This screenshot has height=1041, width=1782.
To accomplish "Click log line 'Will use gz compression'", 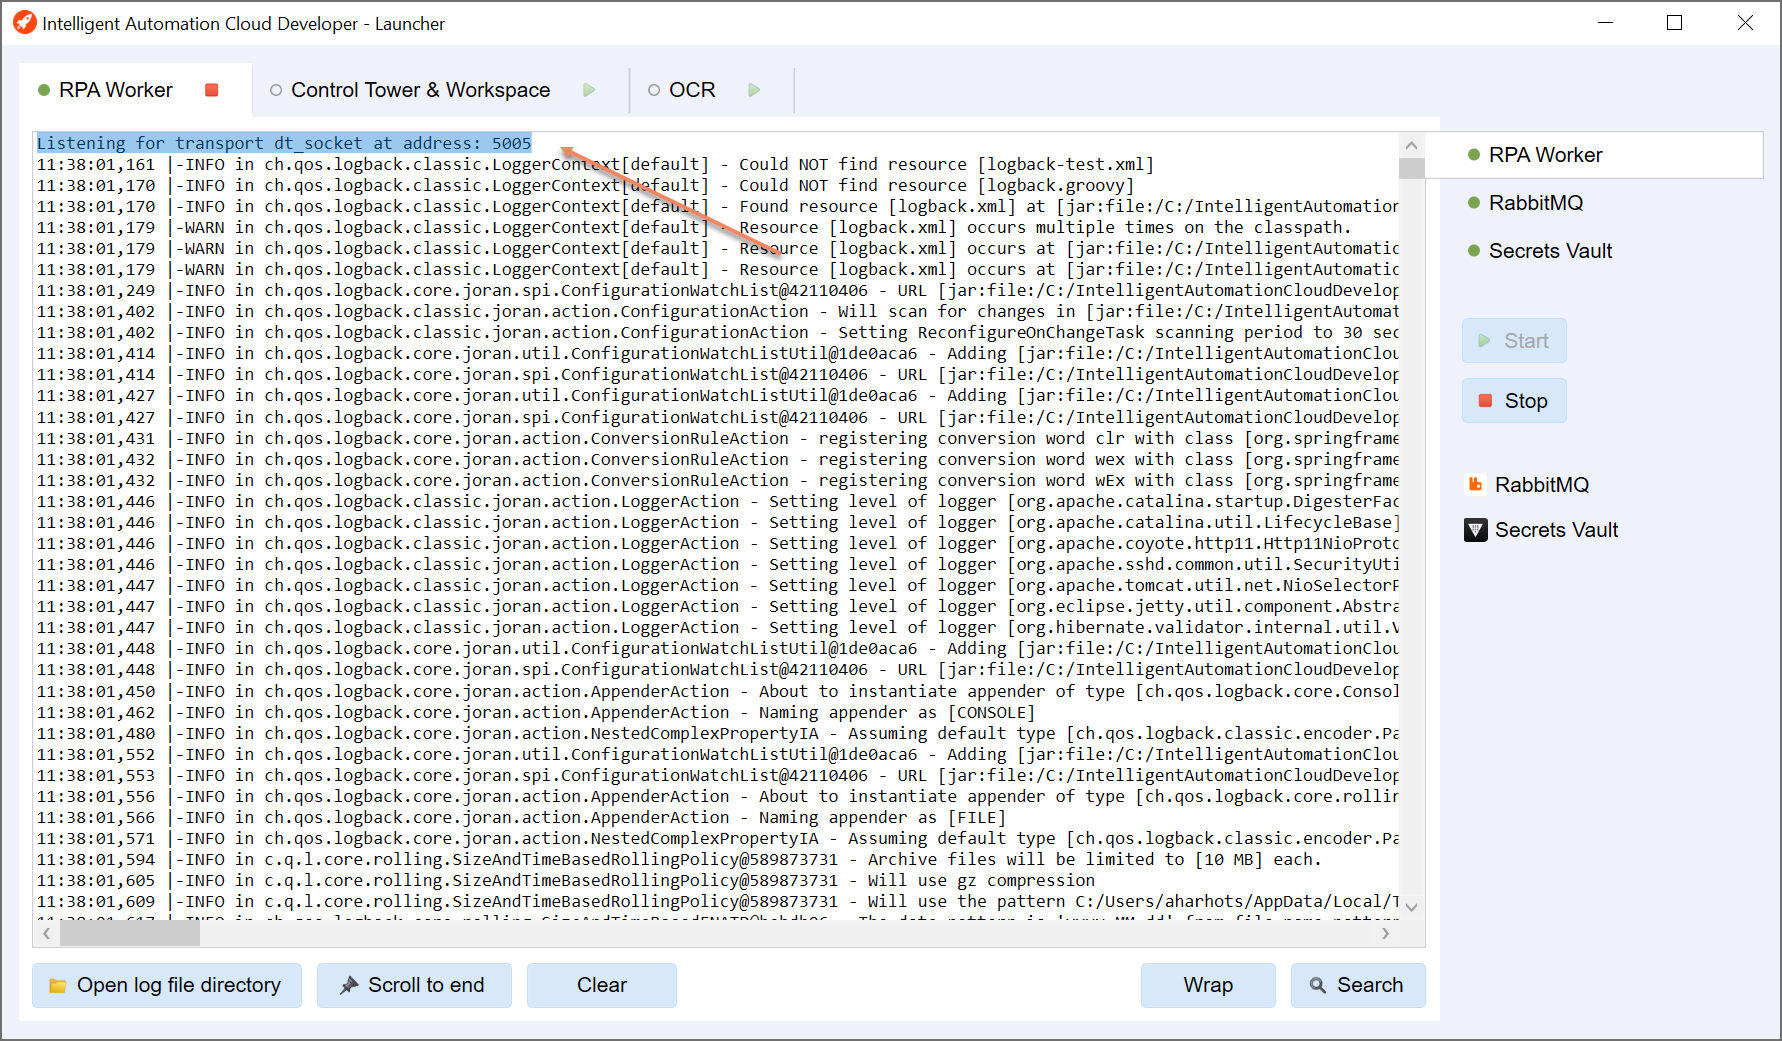I will [566, 880].
